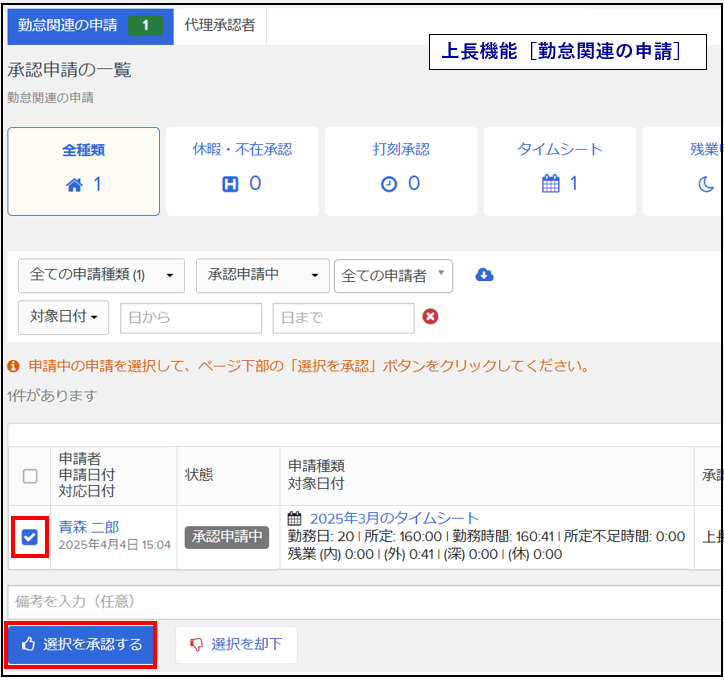Open the 対象日付 dropdown
The width and height of the screenshot is (724, 680).
tap(63, 317)
